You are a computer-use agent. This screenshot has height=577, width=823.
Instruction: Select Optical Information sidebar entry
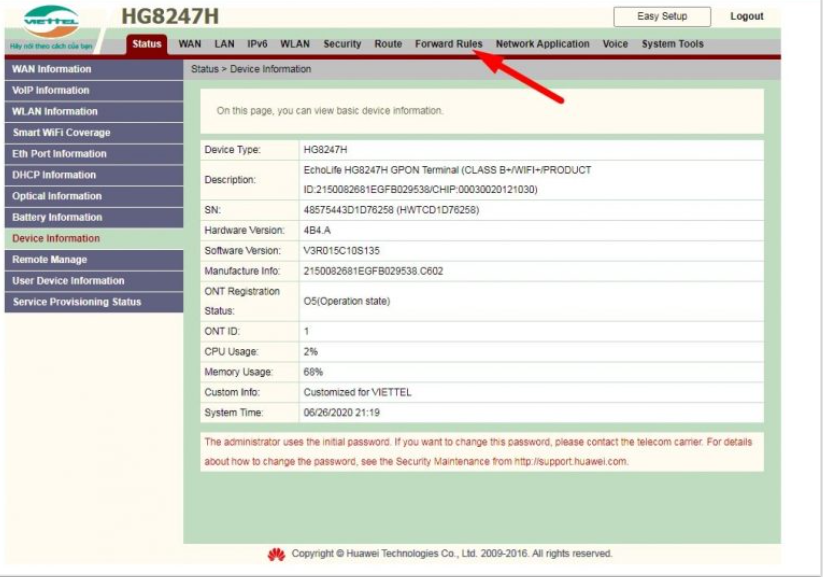coord(57,196)
